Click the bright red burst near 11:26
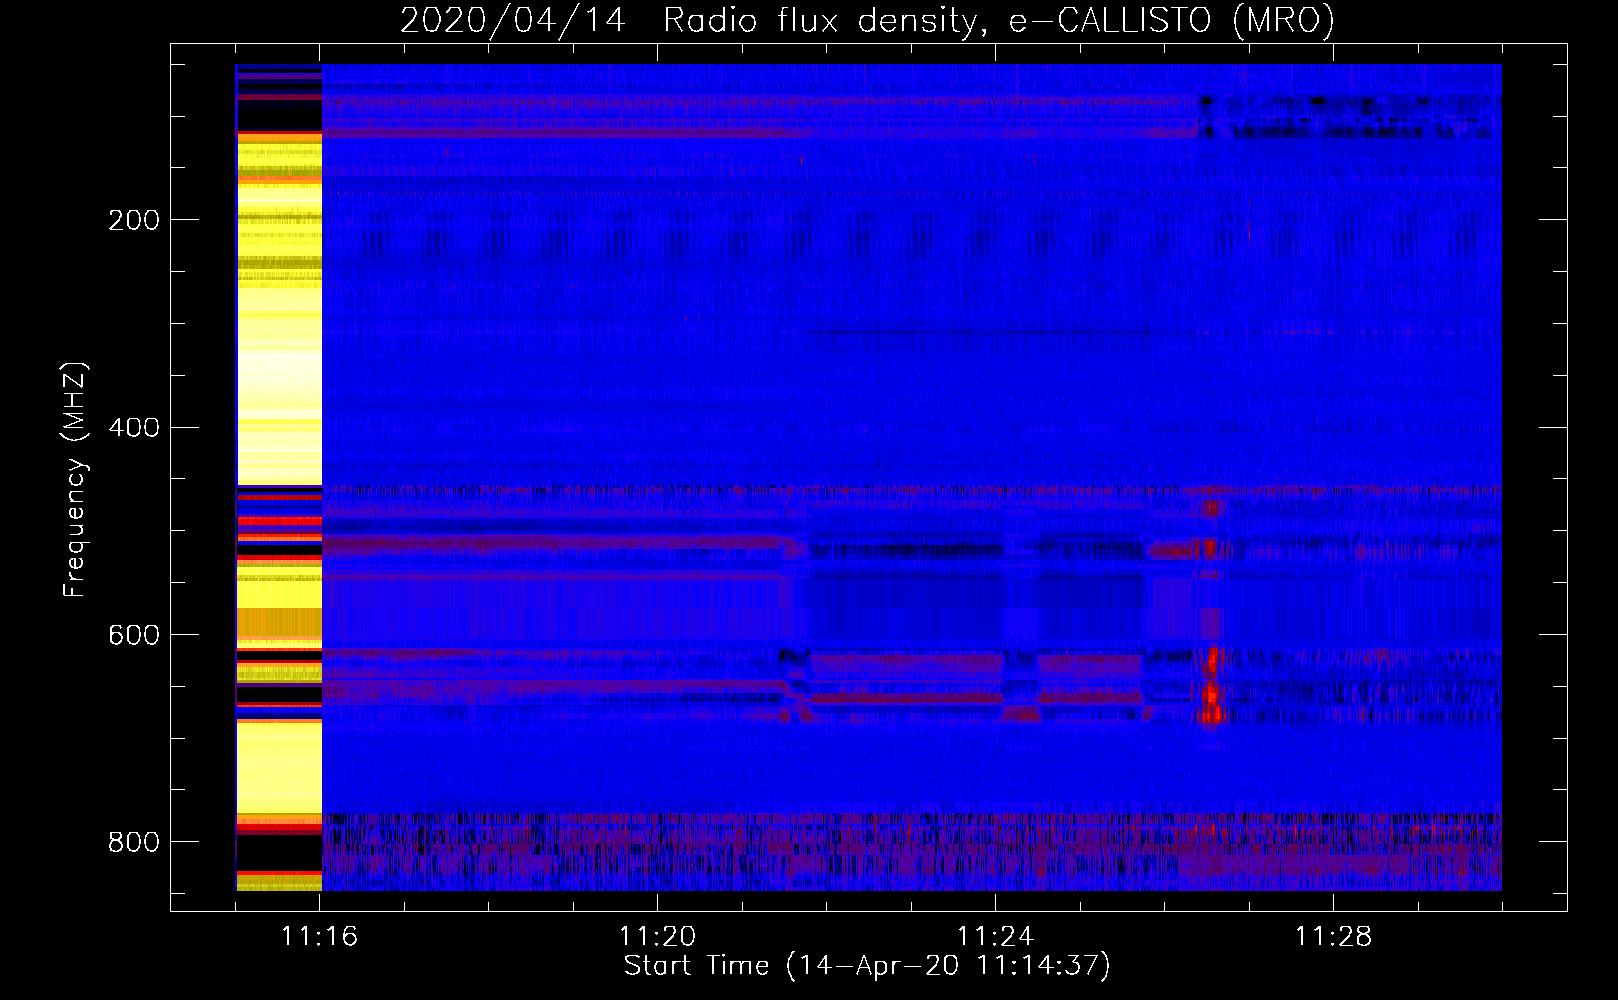Image resolution: width=1618 pixels, height=1000 pixels. click(1211, 686)
